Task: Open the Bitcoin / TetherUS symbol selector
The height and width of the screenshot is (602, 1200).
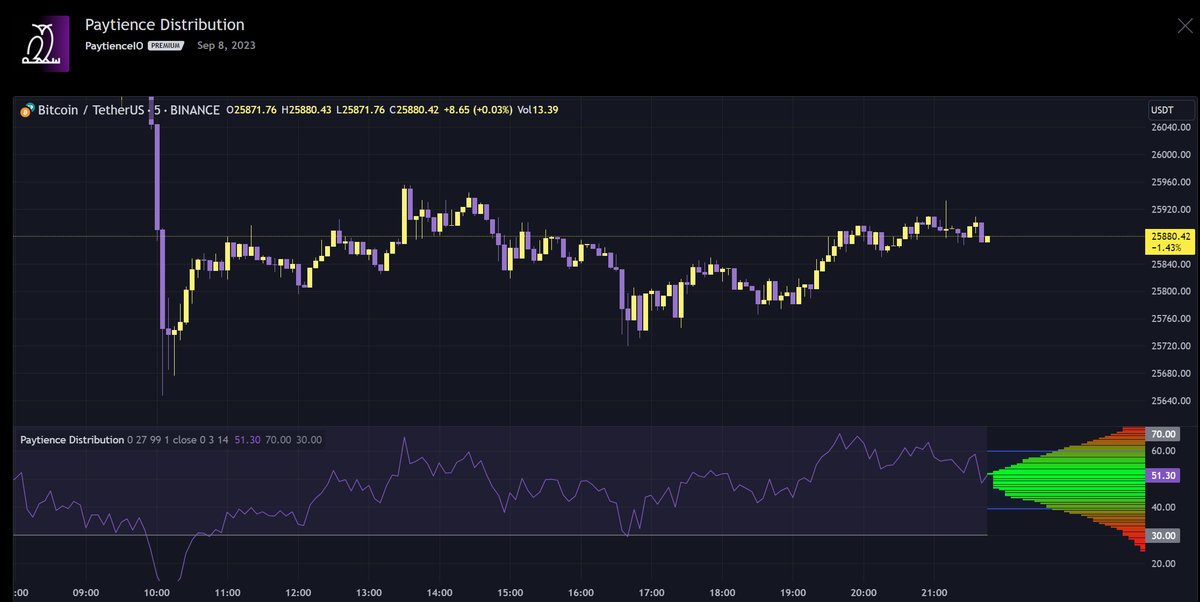Action: pos(88,110)
